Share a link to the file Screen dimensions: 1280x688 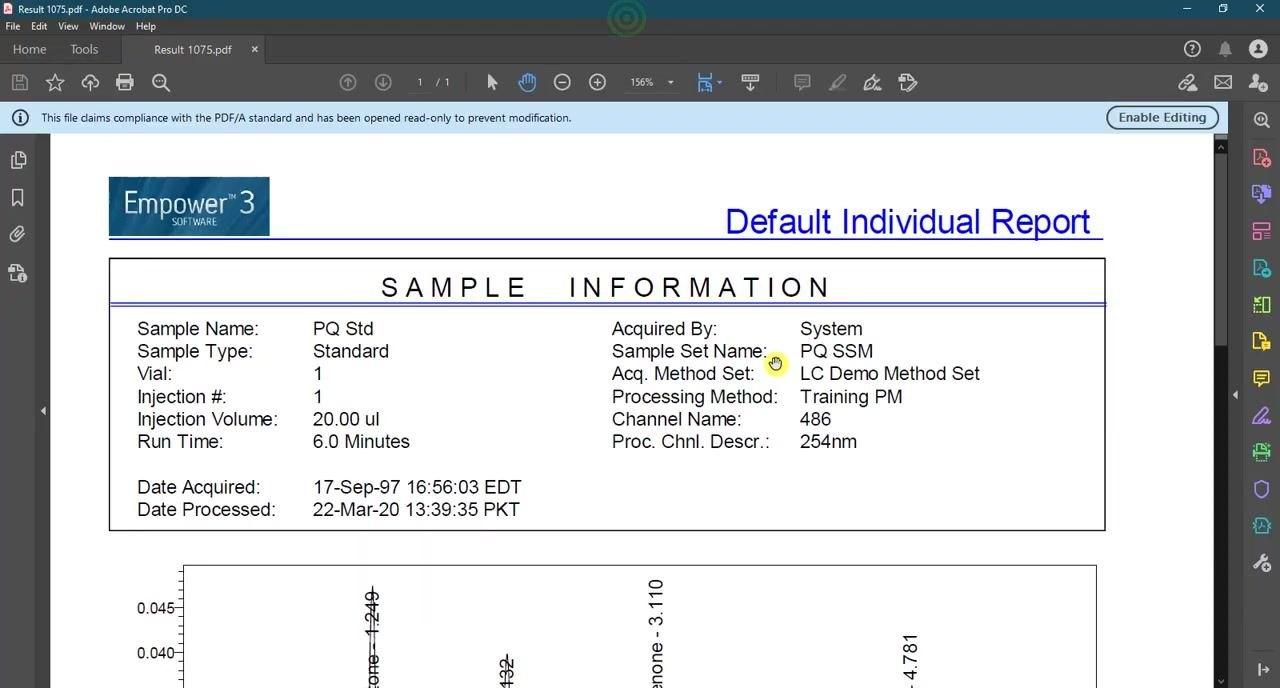point(1187,82)
